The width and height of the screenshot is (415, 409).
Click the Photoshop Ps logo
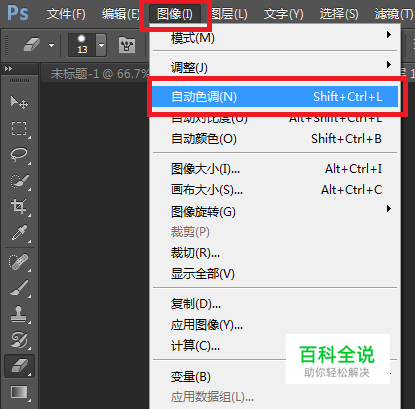coord(18,13)
